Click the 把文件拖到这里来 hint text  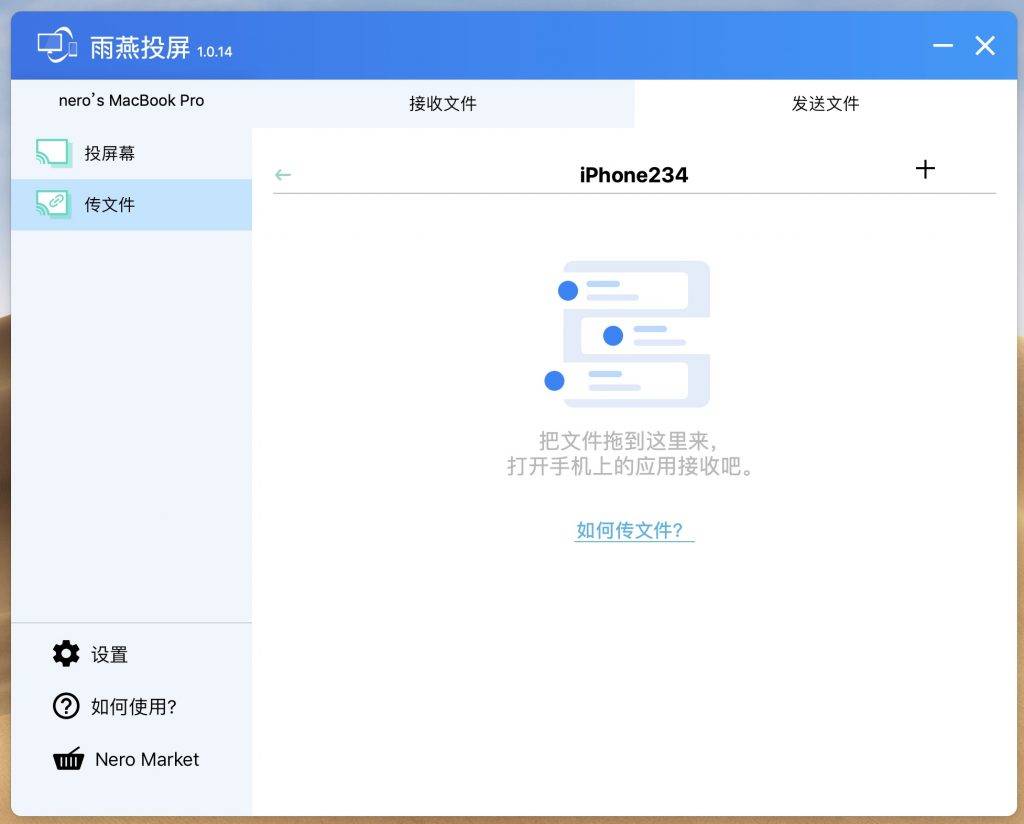coord(628,441)
